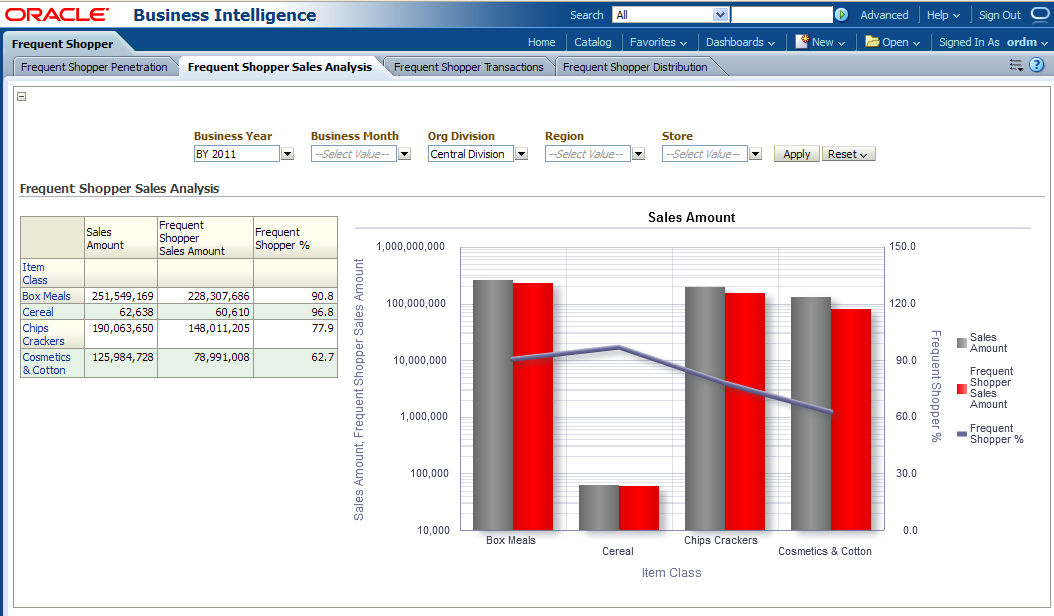Viewport: 1054px width, 616px height.
Task: Click the New document icon
Action: [x=802, y=42]
